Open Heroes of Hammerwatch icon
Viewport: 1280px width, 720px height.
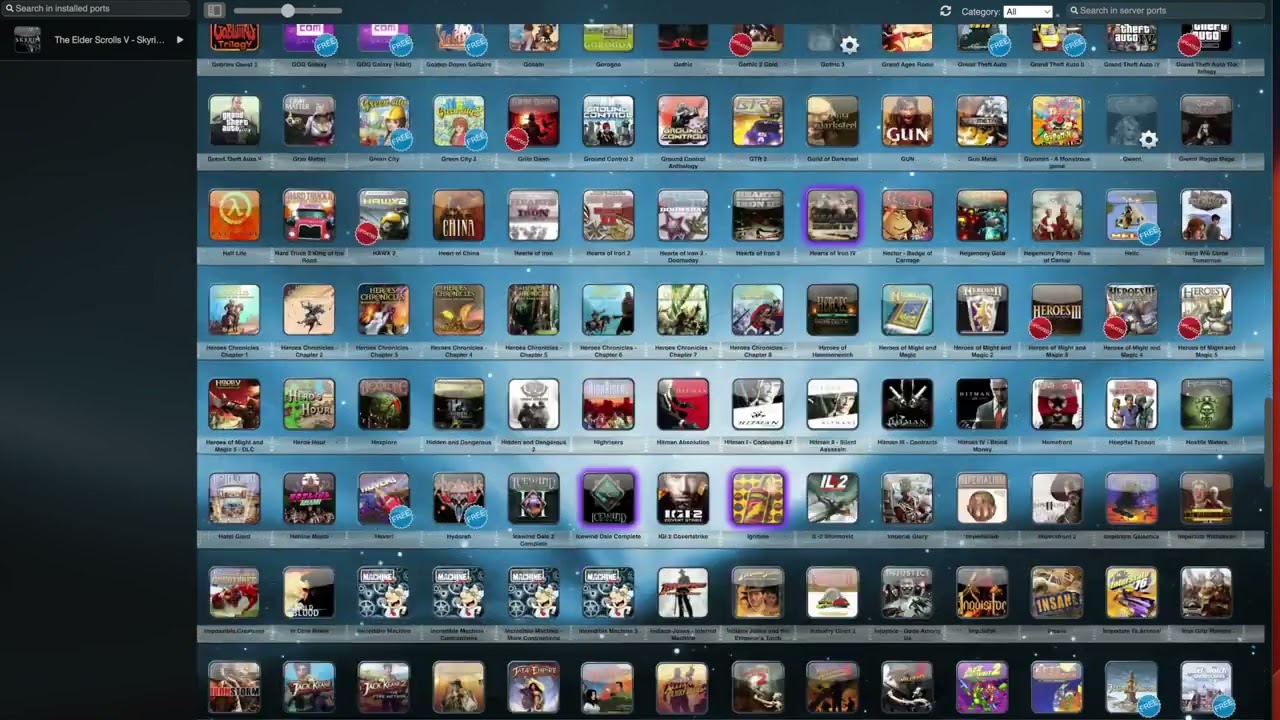click(833, 309)
